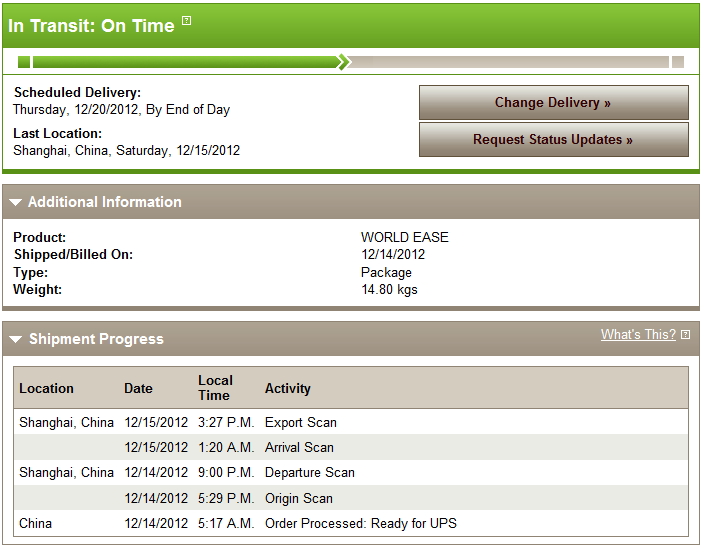Select the Departure Scan row
The height and width of the screenshot is (545, 701).
click(351, 472)
